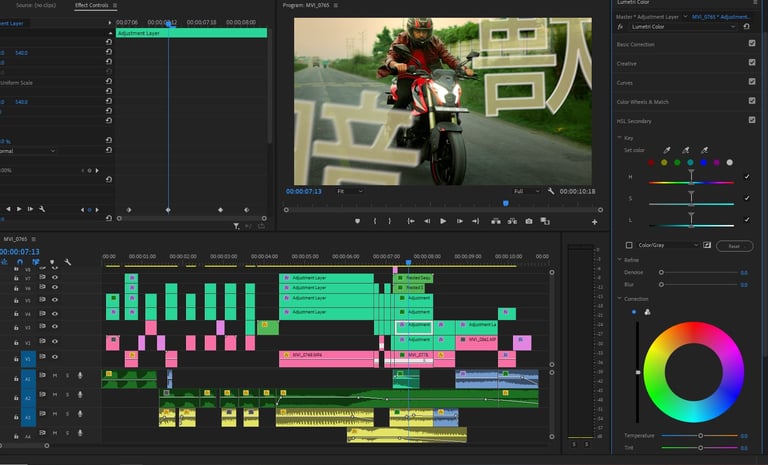The image size is (768, 465).
Task: Open the Program MVI_0765 panel menu
Action: click(x=336, y=5)
